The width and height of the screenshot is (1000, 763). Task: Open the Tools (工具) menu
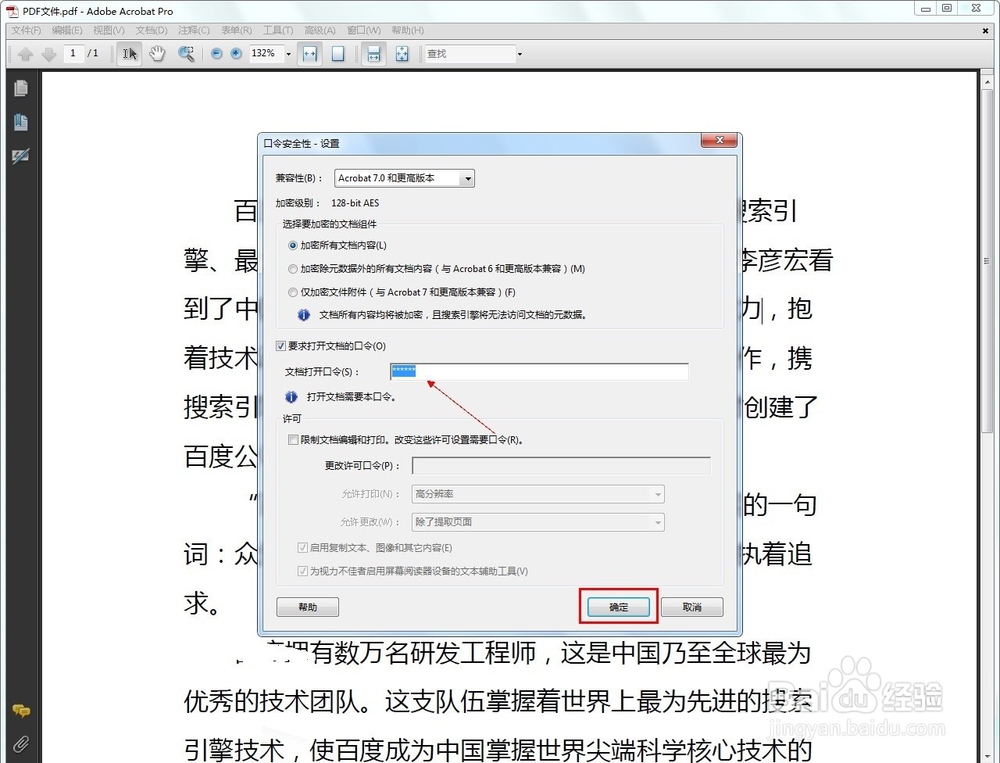[278, 30]
